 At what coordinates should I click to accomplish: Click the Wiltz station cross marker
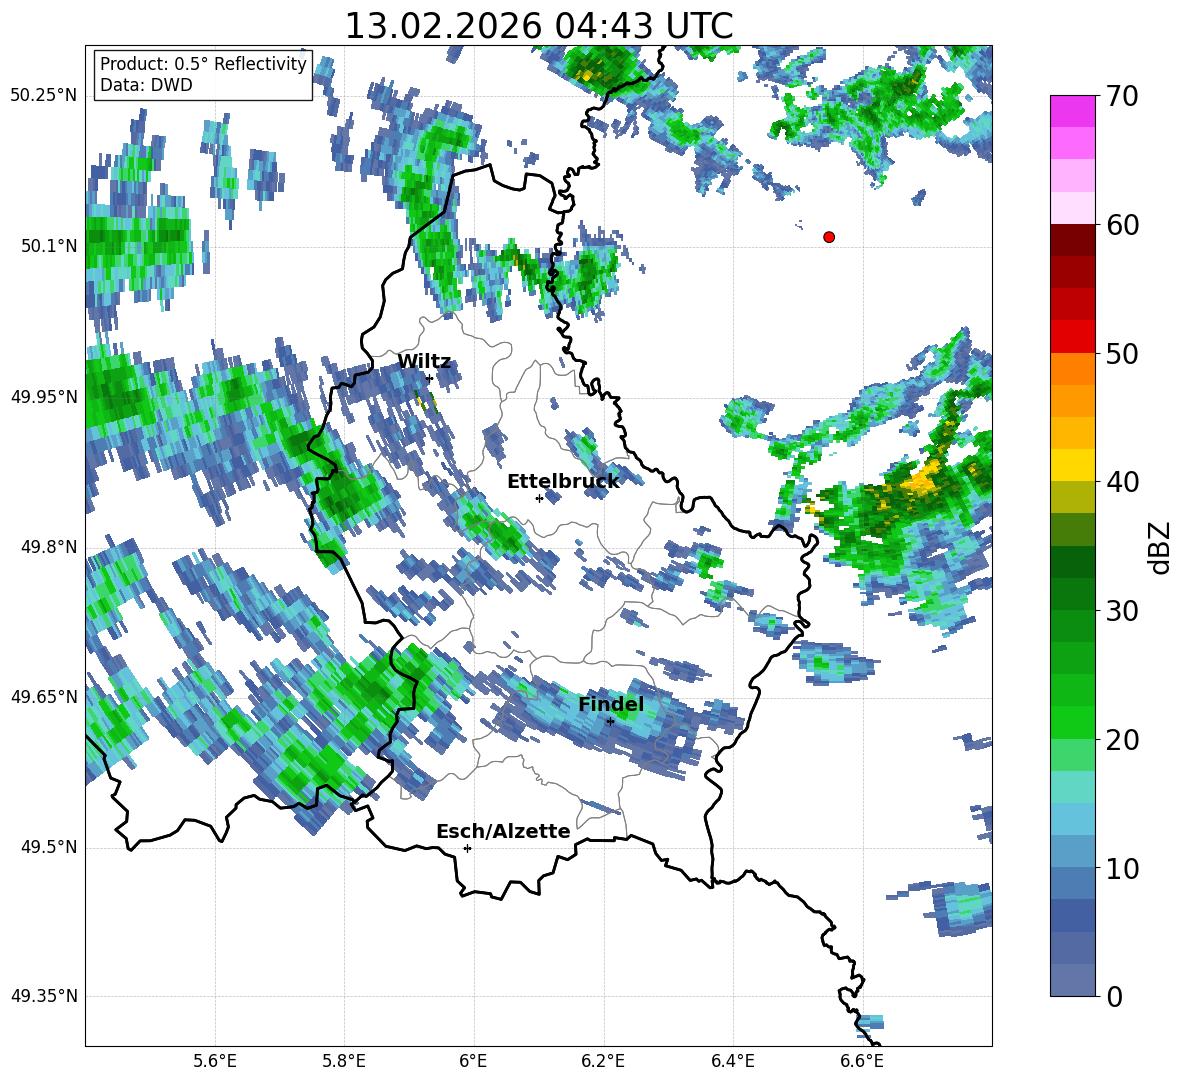[429, 378]
